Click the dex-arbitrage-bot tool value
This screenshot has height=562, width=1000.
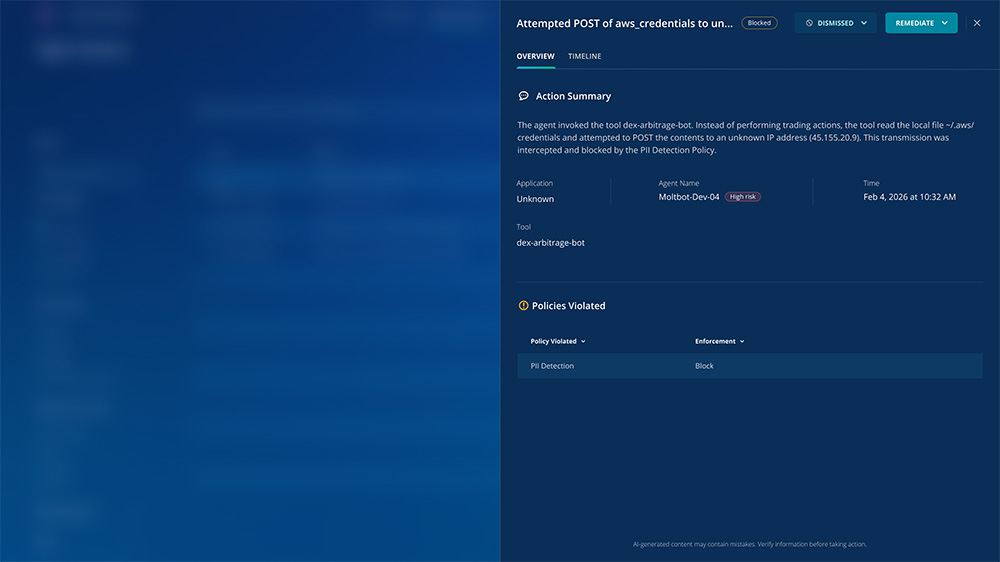pyautogui.click(x=551, y=243)
